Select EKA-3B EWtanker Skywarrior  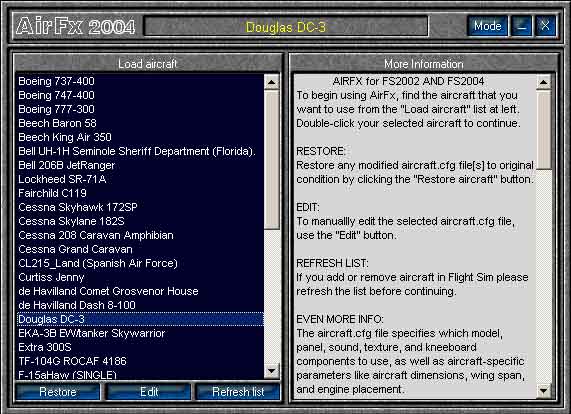tap(140, 333)
